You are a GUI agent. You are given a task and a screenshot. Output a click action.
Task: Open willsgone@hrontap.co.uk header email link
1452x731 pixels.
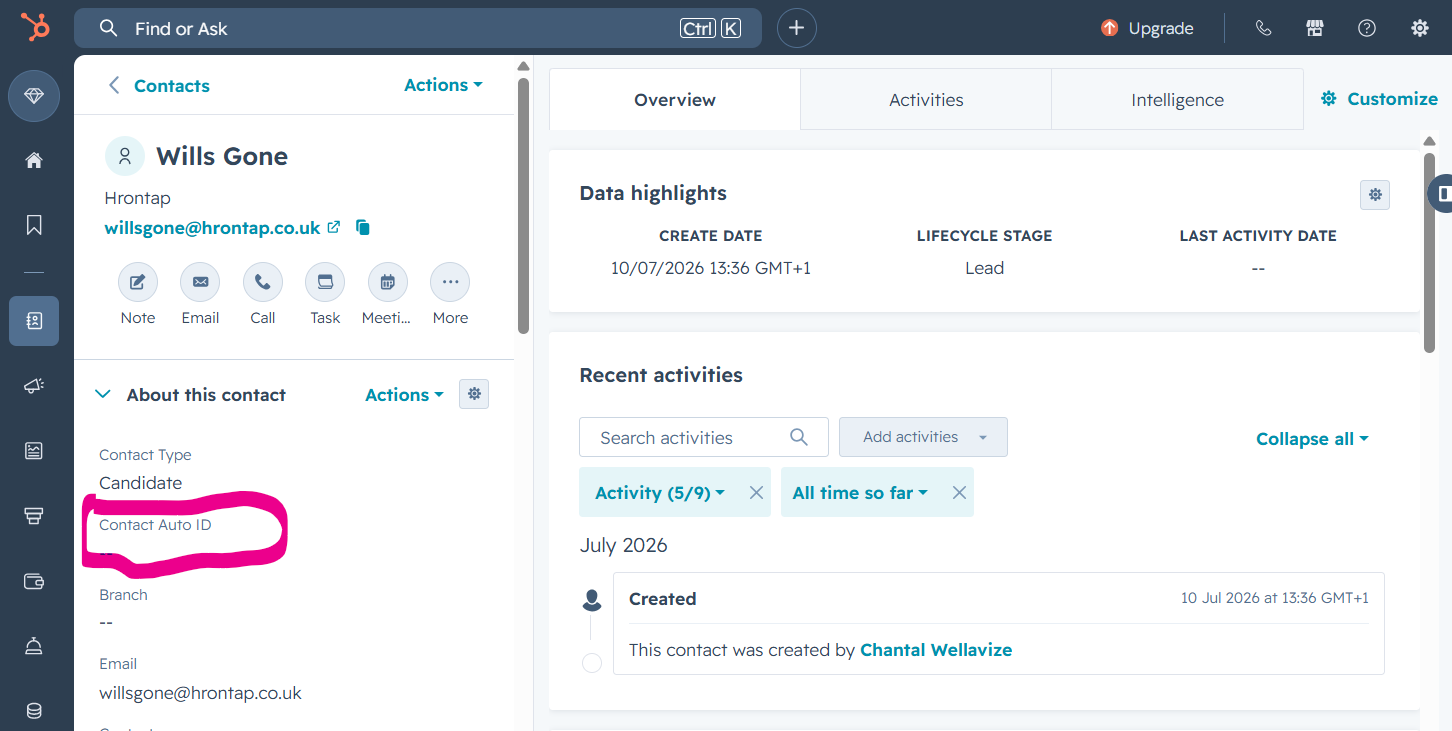[212, 228]
